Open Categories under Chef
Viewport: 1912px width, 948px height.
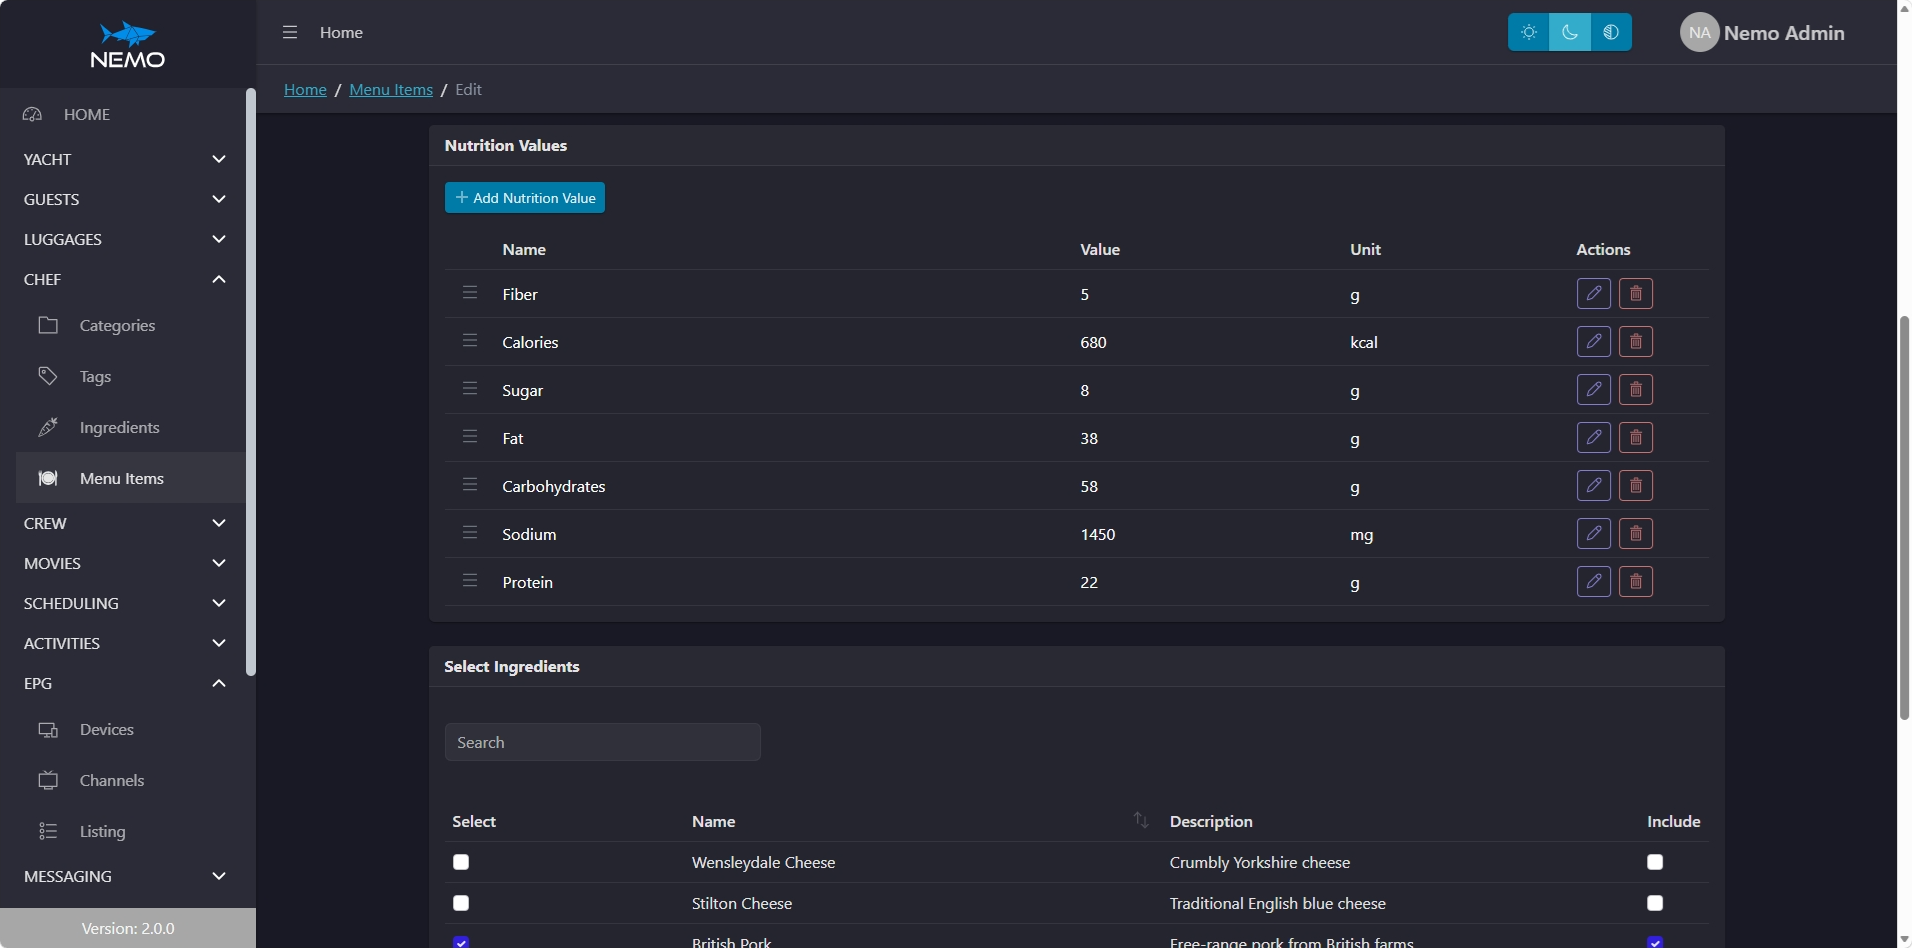130,325
